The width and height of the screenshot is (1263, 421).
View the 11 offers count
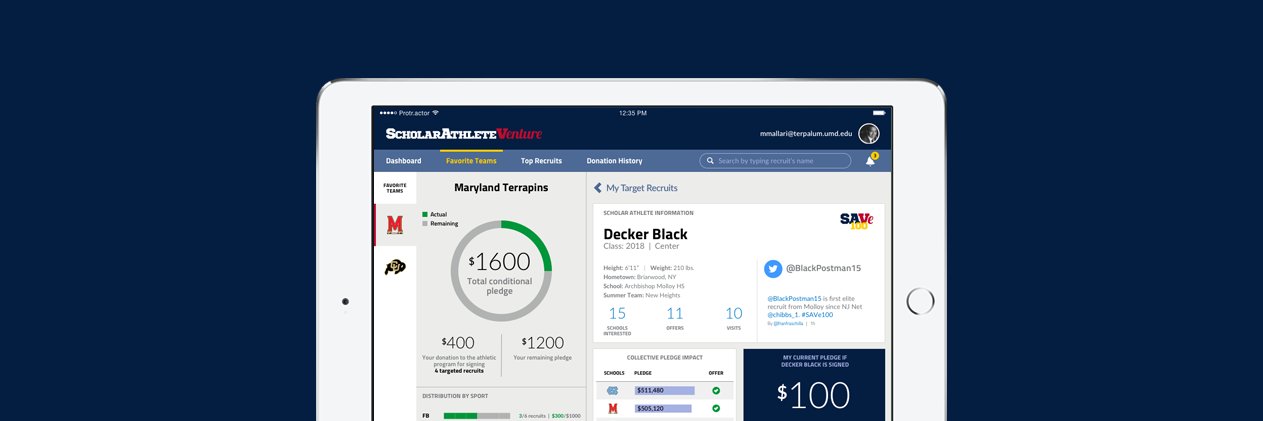point(675,314)
